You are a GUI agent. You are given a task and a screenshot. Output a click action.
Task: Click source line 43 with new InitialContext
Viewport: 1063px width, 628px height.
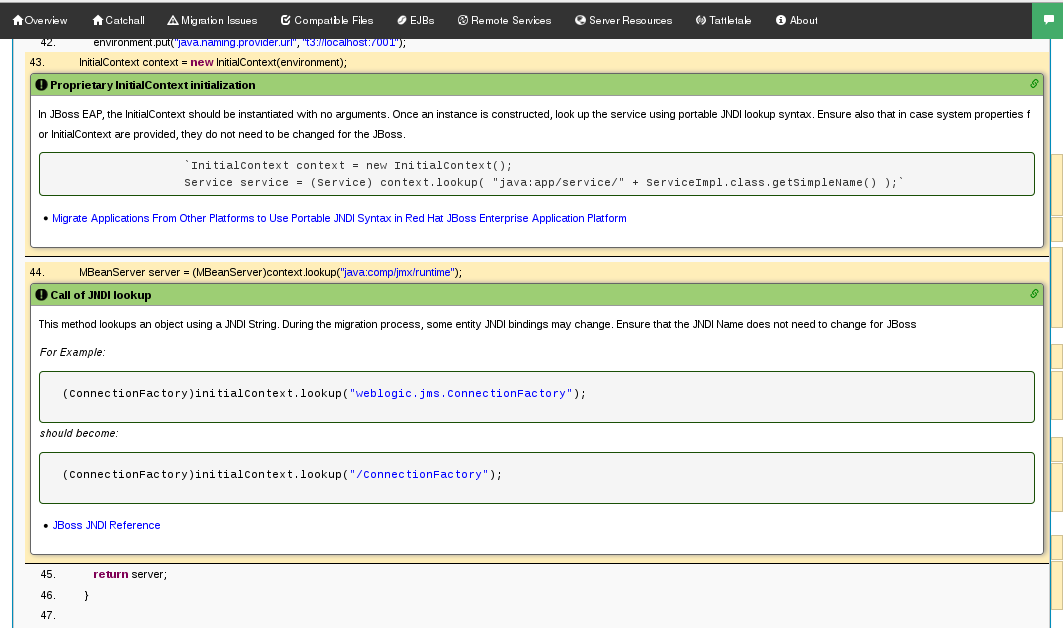(212, 62)
